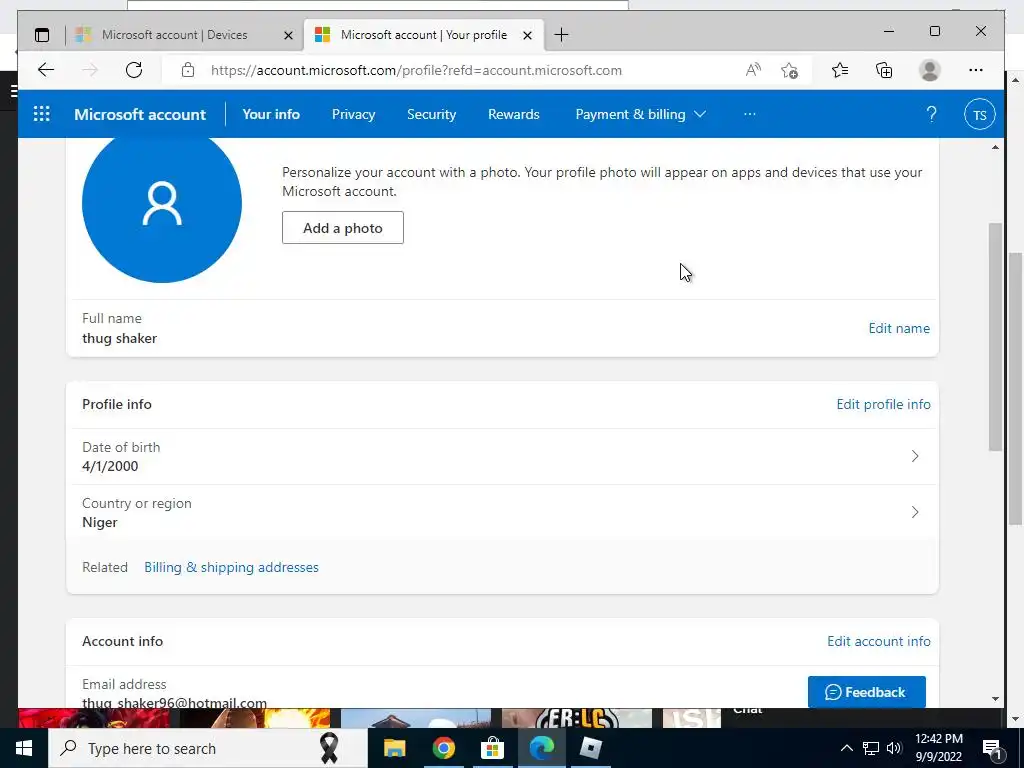Click the page vertical scrollbar thumb

click(995, 337)
